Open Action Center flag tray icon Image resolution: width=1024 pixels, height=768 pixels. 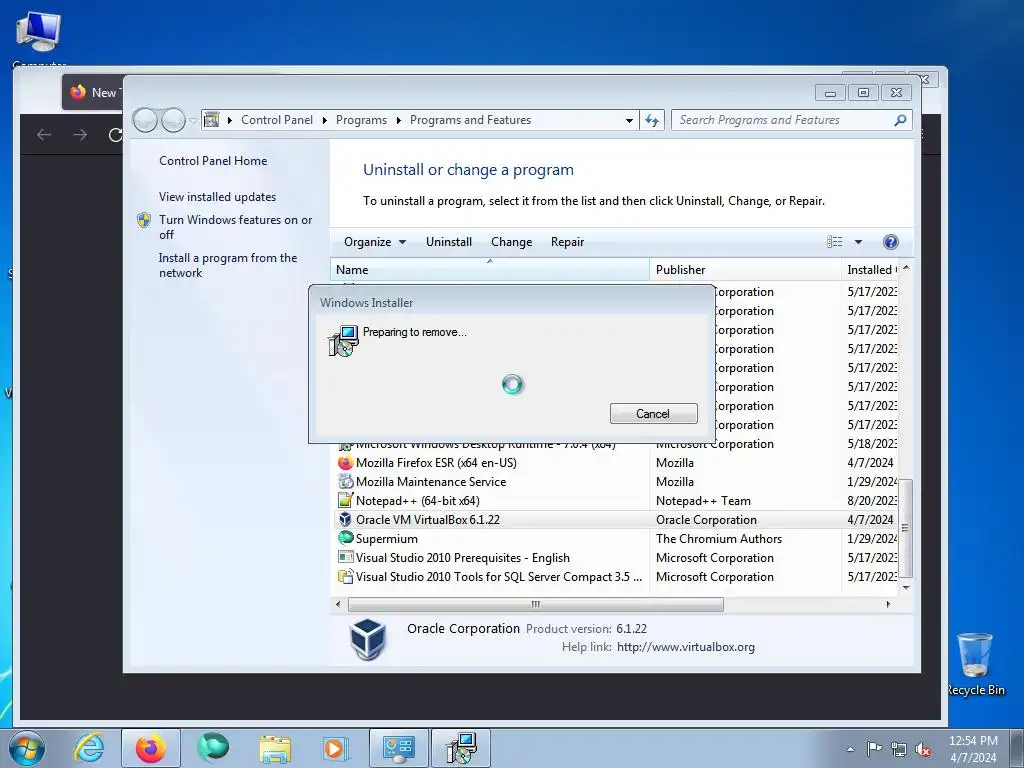[874, 749]
